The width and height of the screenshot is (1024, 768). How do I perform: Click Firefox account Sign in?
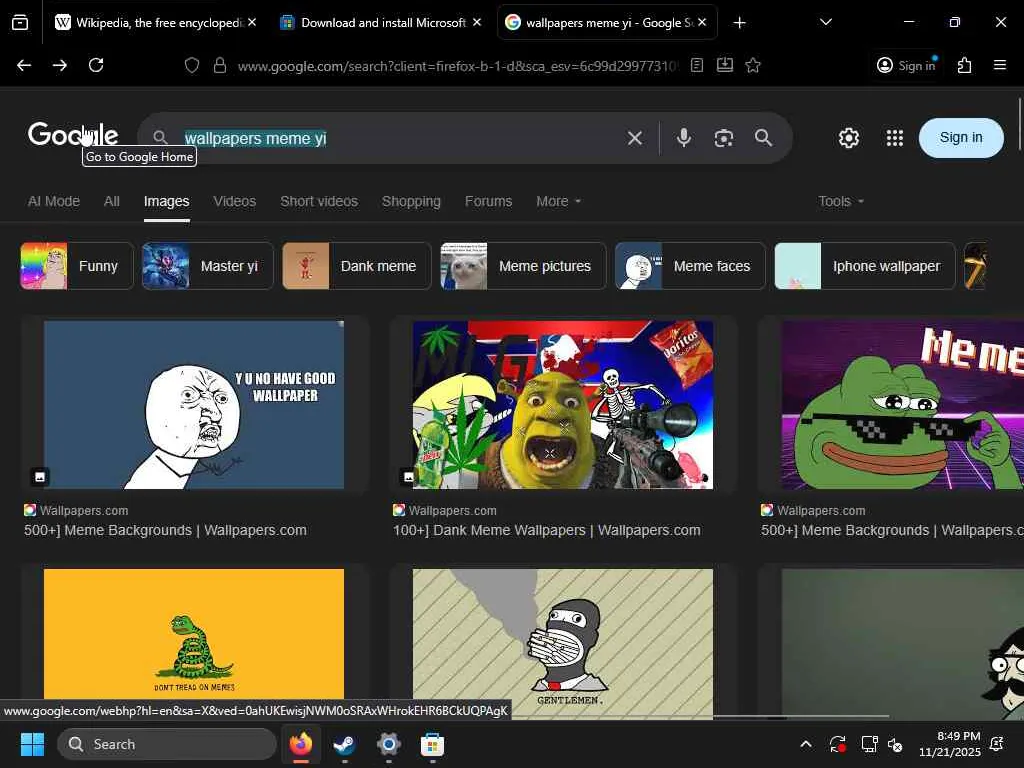coord(906,65)
